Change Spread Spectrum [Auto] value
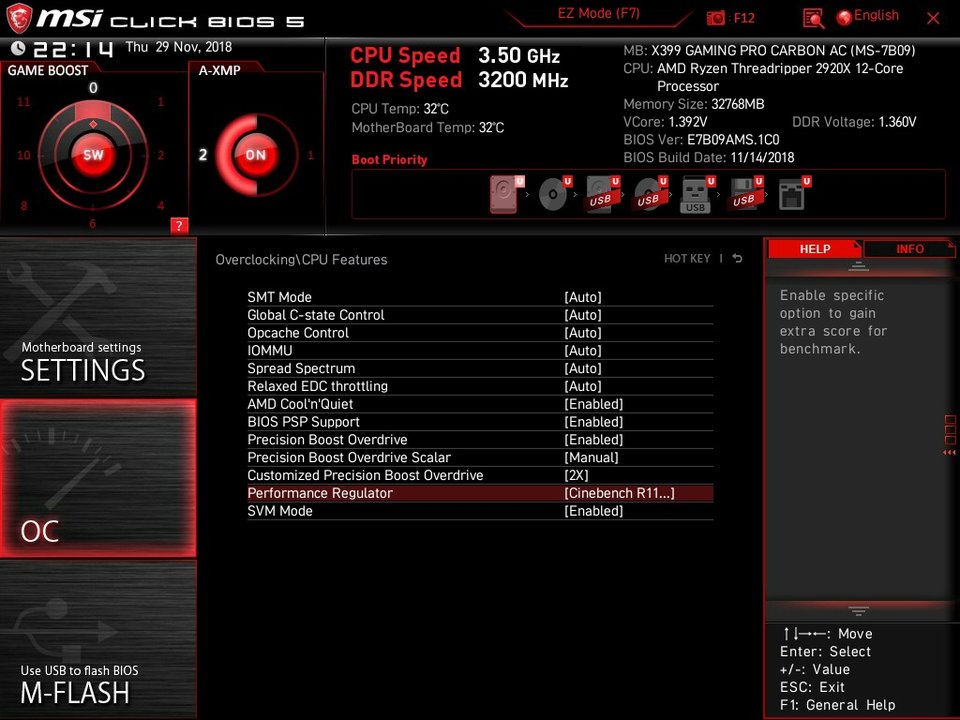Screen dimensions: 960x720 (x=583, y=368)
